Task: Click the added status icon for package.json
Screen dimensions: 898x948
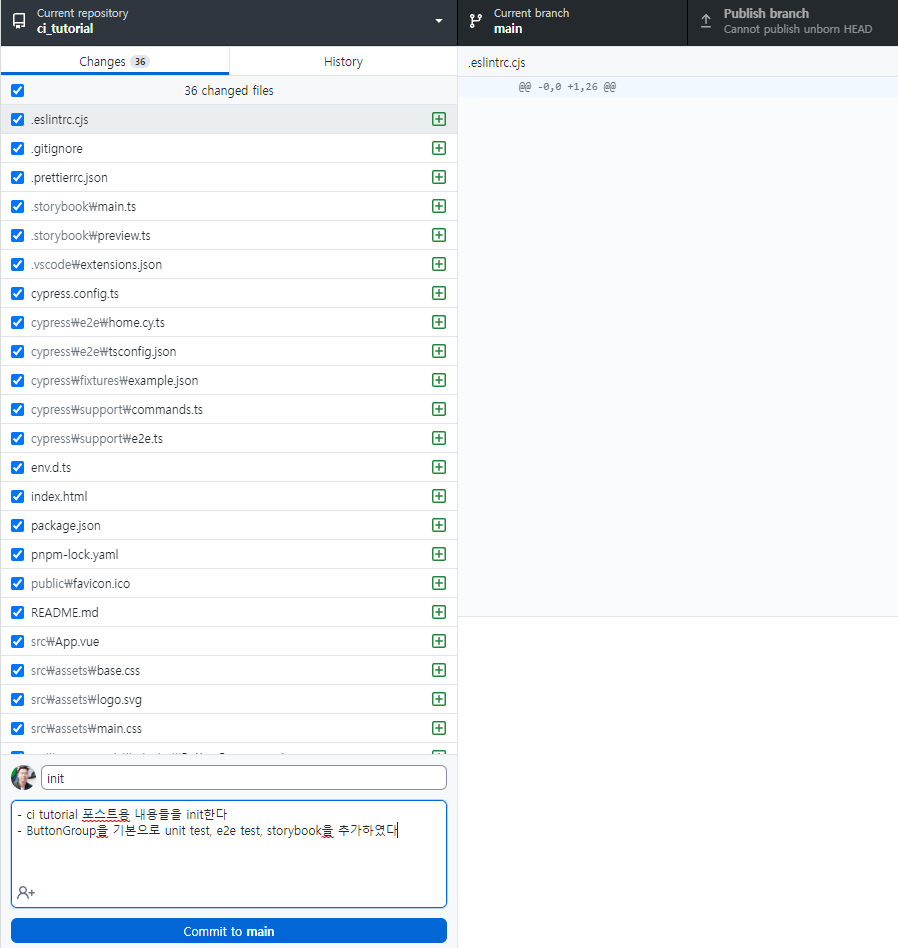Action: 439,525
